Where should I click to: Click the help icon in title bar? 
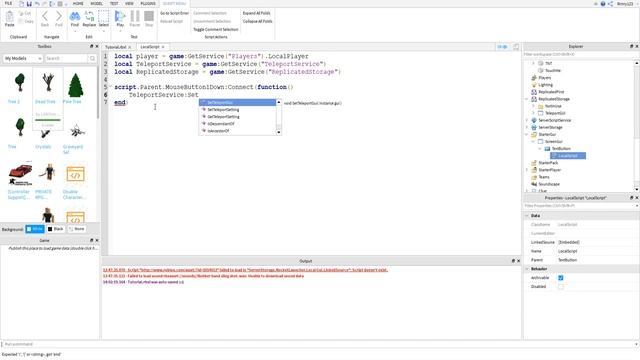click(x=603, y=4)
